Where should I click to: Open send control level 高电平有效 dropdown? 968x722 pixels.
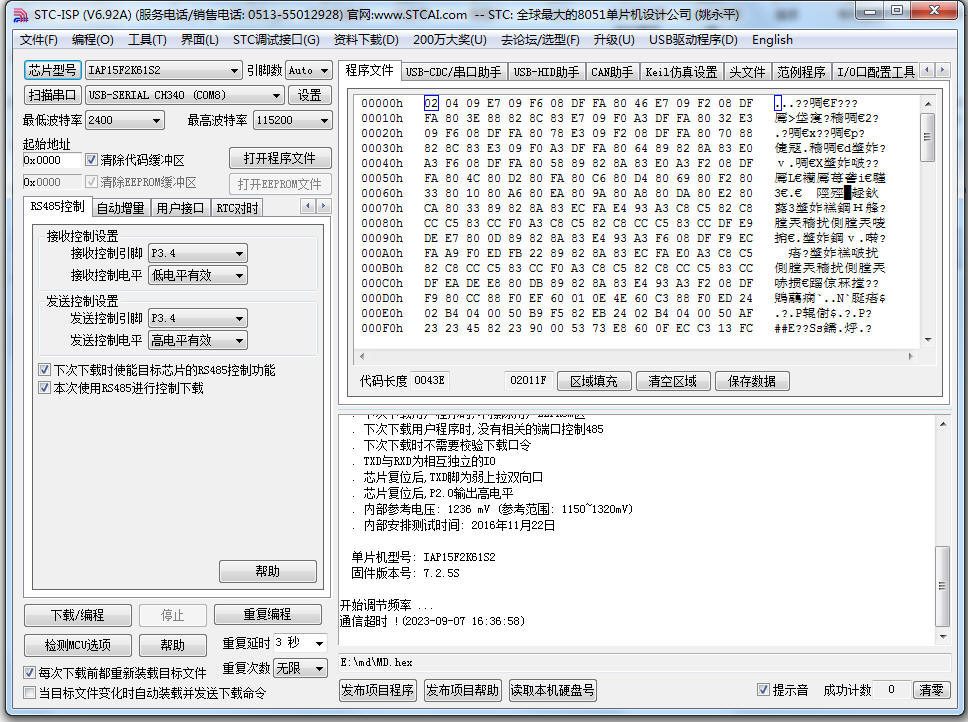click(x=198, y=340)
